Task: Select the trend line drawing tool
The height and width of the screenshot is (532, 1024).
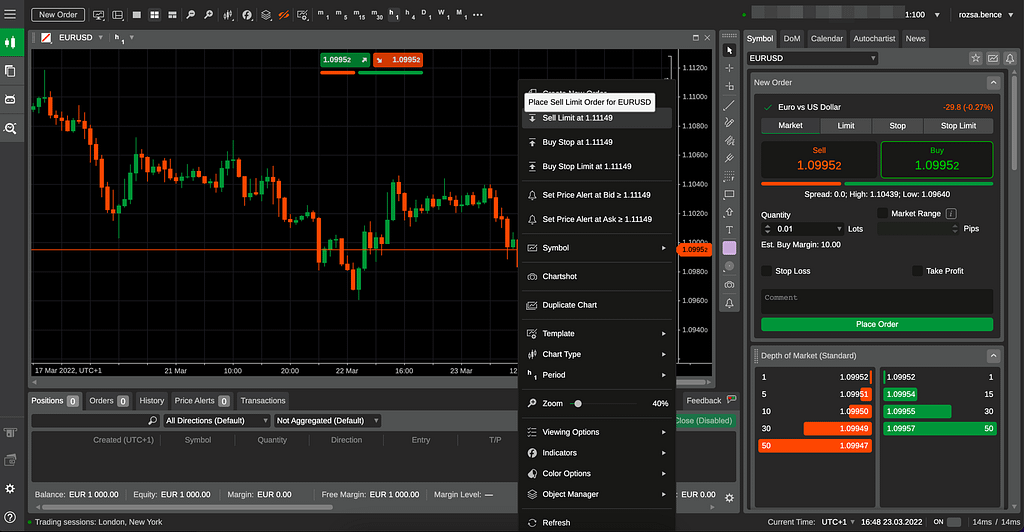Action: click(x=729, y=104)
